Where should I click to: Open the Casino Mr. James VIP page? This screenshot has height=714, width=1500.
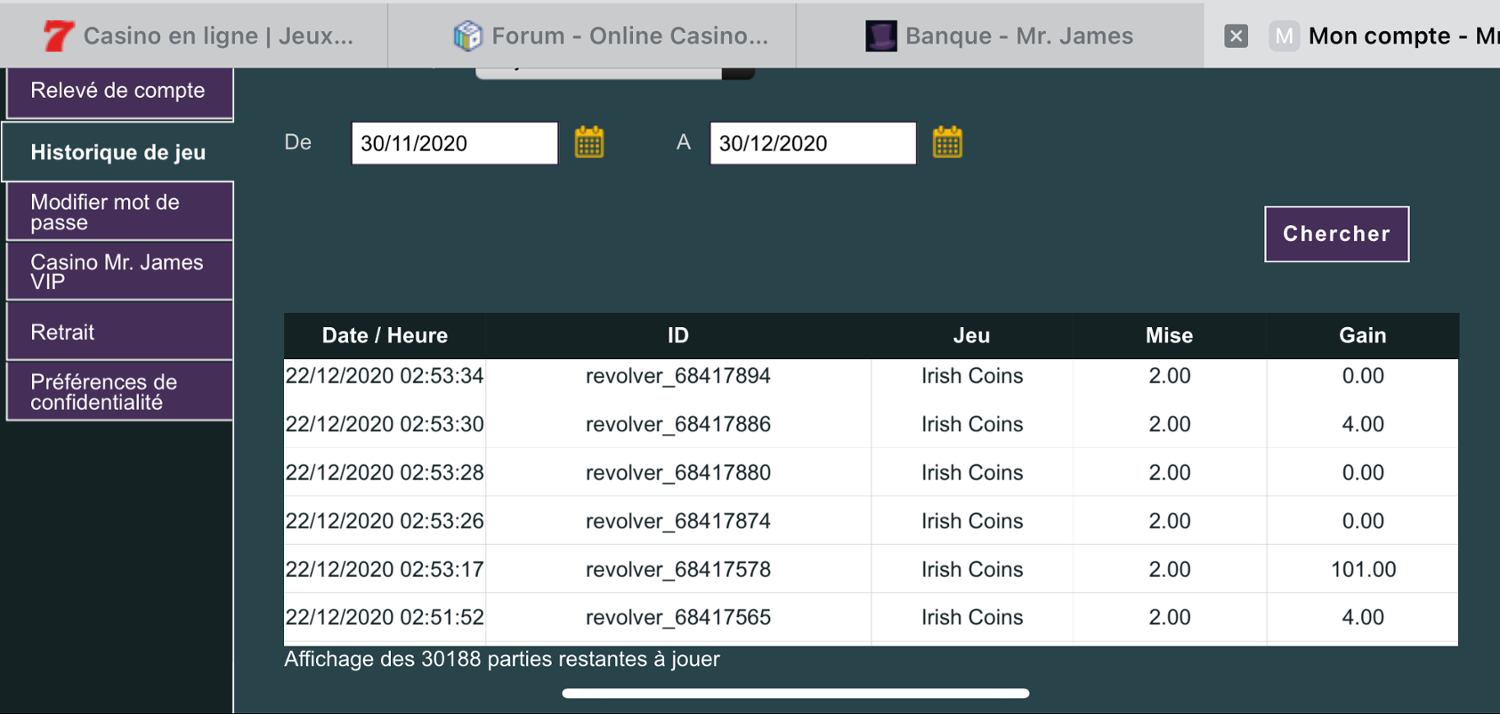point(118,271)
